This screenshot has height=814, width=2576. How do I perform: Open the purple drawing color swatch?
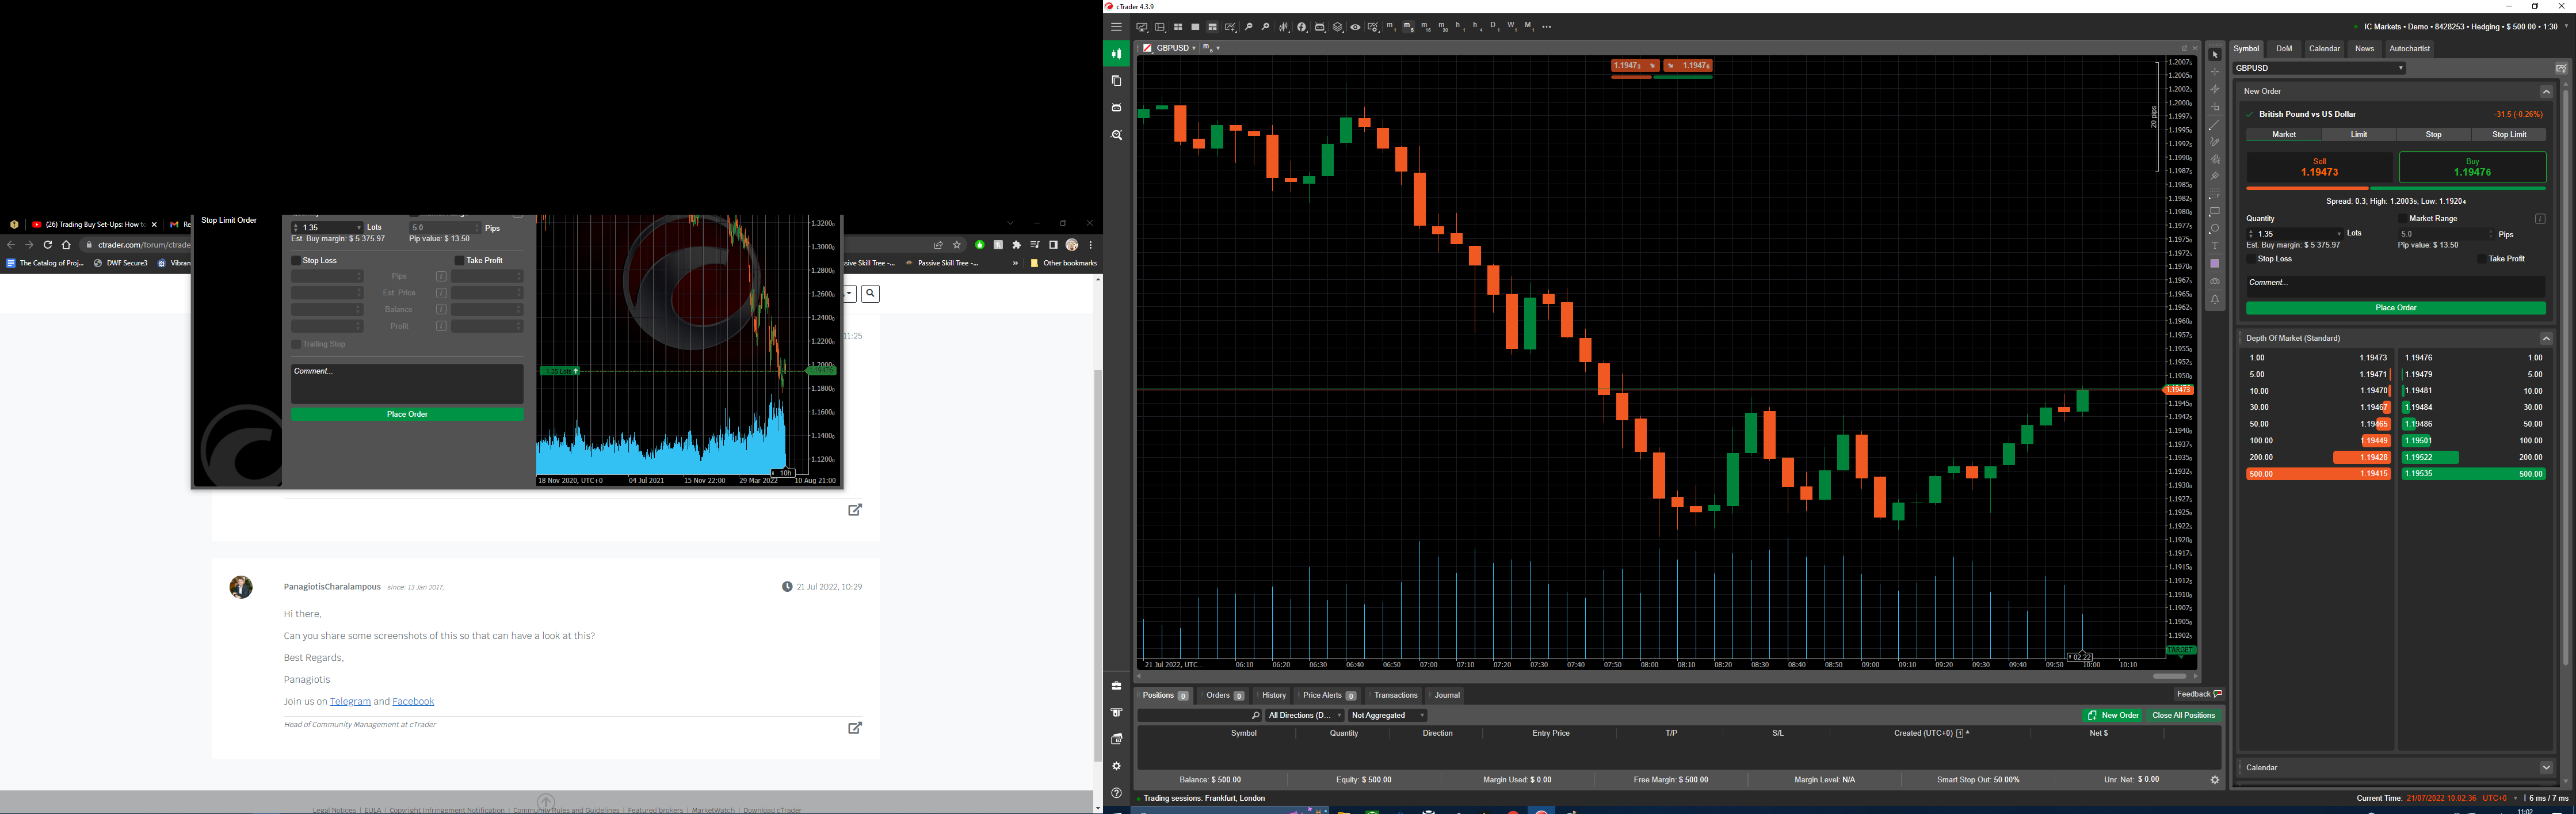tap(2215, 263)
